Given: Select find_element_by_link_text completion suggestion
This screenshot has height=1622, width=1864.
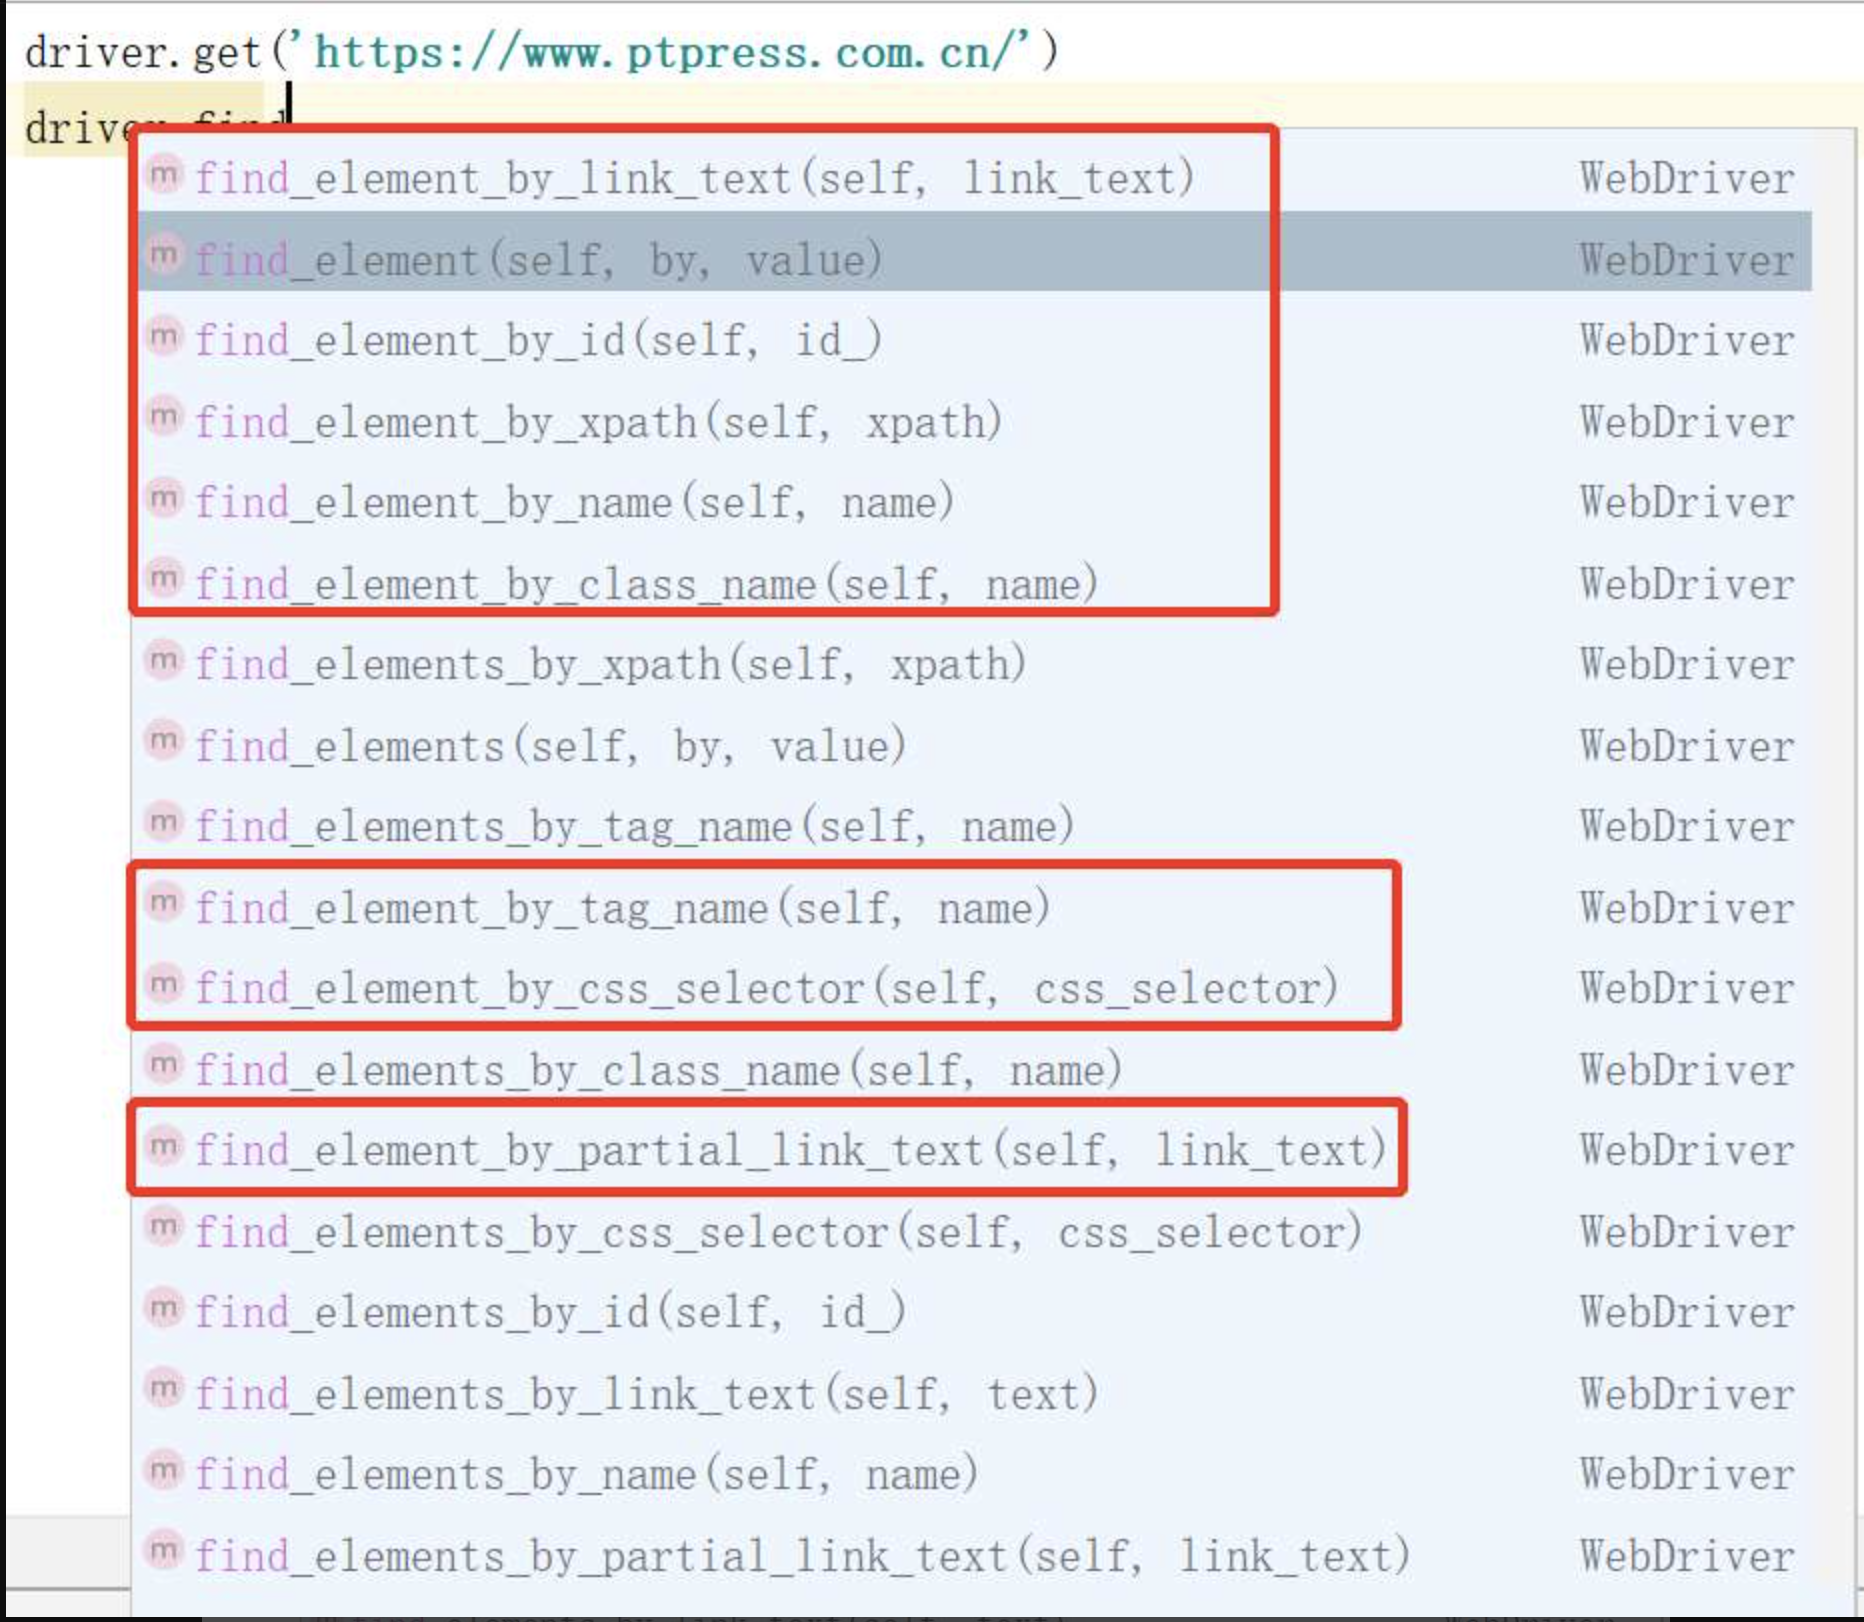Looking at the screenshot, I should point(974,178).
